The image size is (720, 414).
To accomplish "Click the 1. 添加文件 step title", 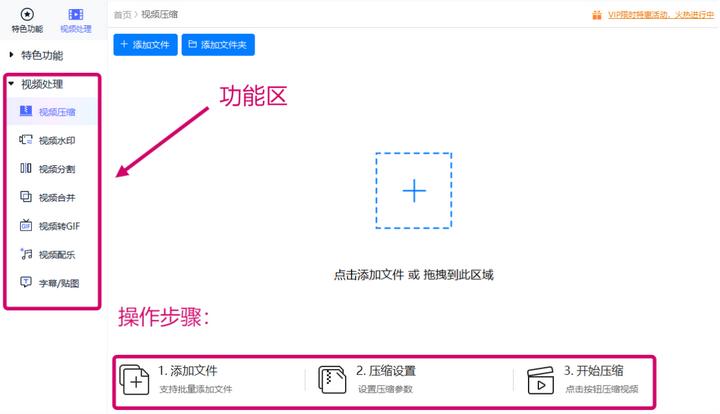I will (x=188, y=370).
